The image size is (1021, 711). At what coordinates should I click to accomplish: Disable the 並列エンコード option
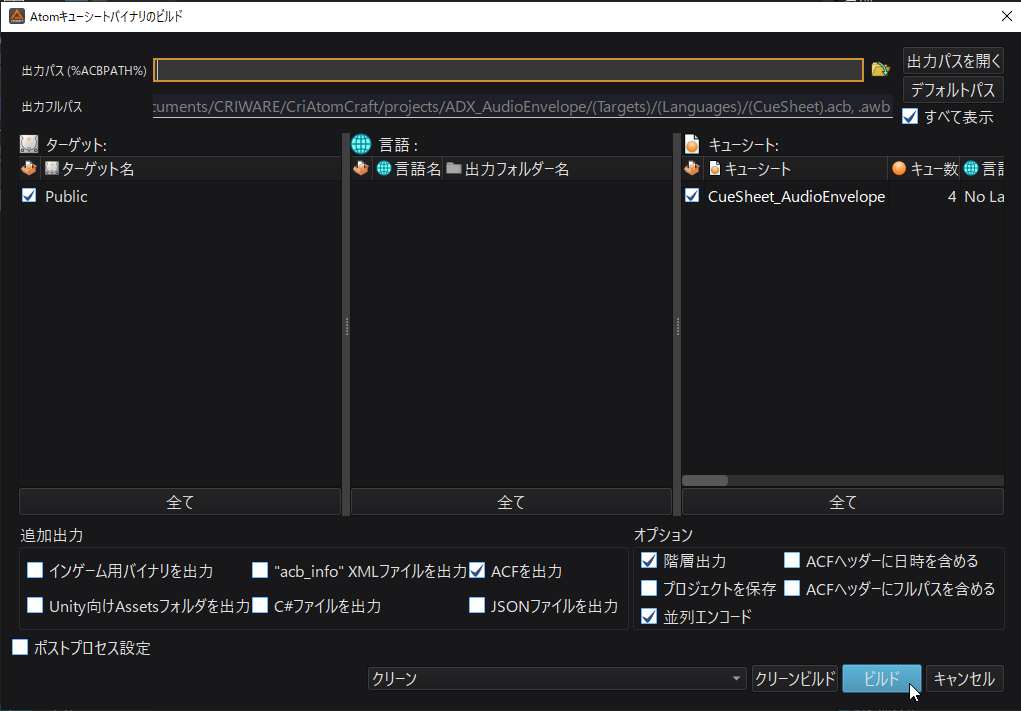coord(649,615)
